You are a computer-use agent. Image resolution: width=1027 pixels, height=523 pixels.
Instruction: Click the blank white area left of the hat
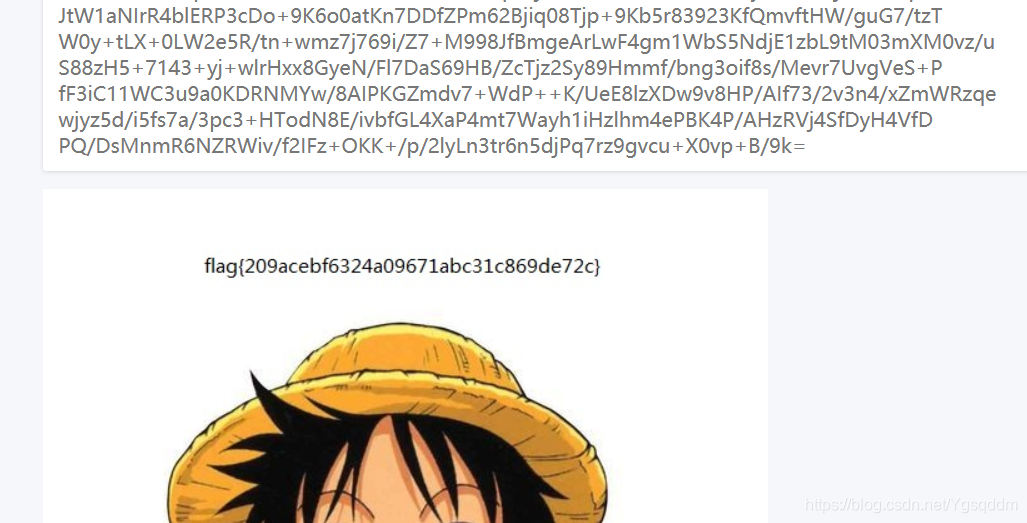tap(105, 393)
